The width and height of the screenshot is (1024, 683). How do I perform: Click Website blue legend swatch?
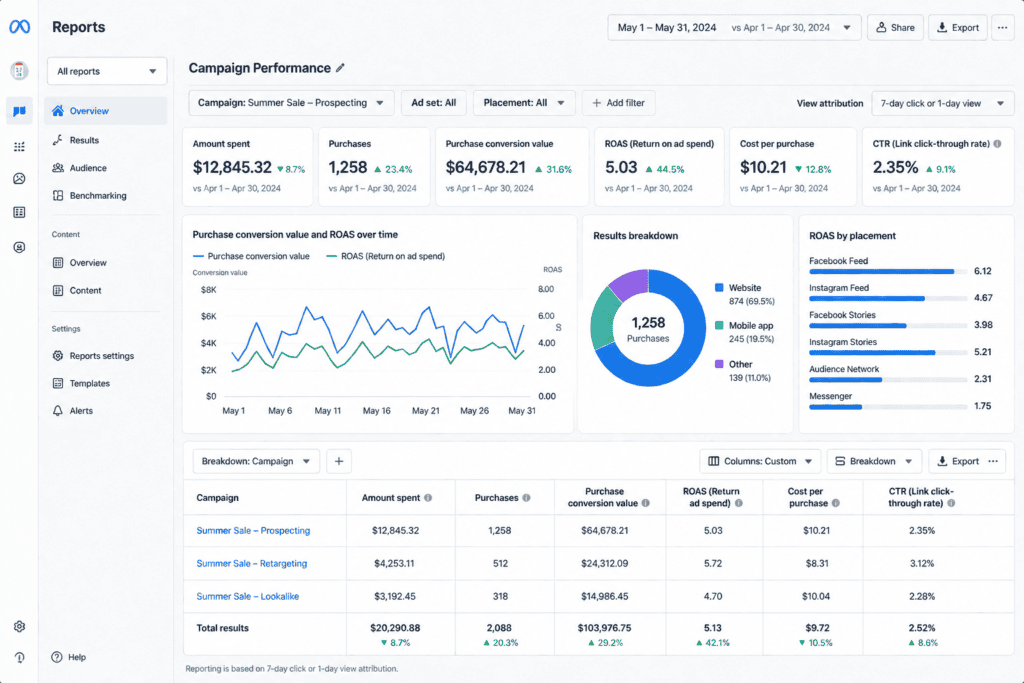[x=719, y=287]
